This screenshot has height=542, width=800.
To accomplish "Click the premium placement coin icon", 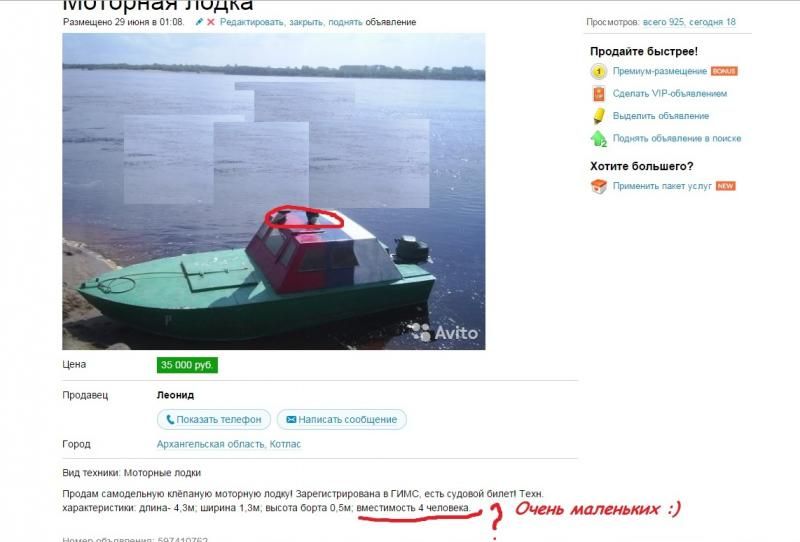I will tap(598, 71).
